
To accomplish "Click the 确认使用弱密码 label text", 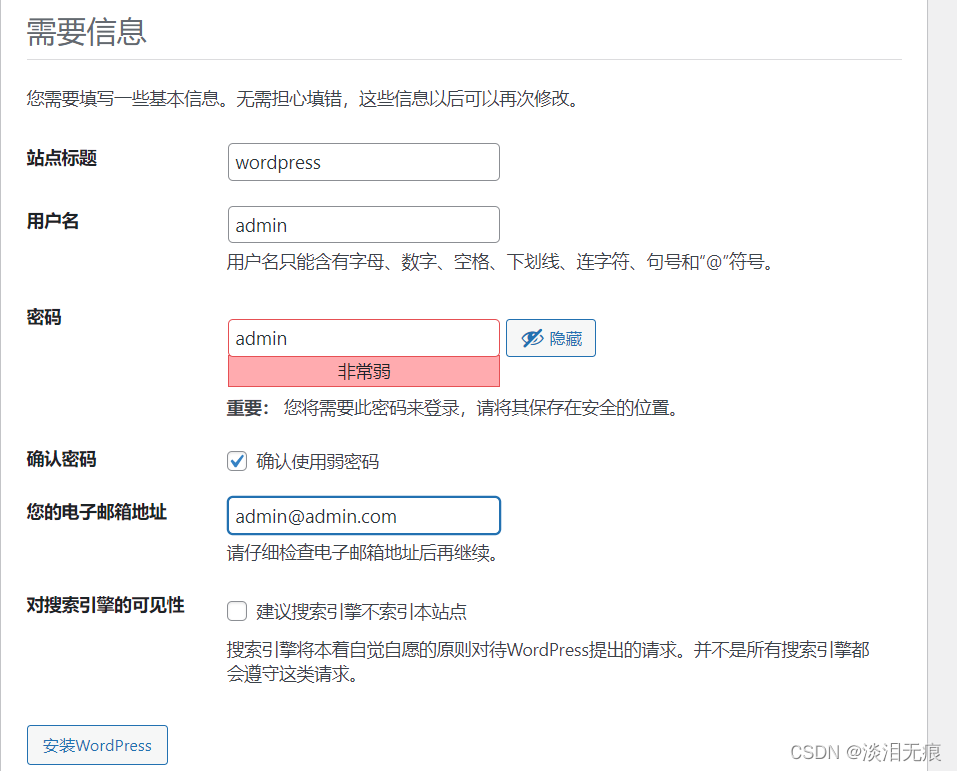I will [x=317, y=462].
